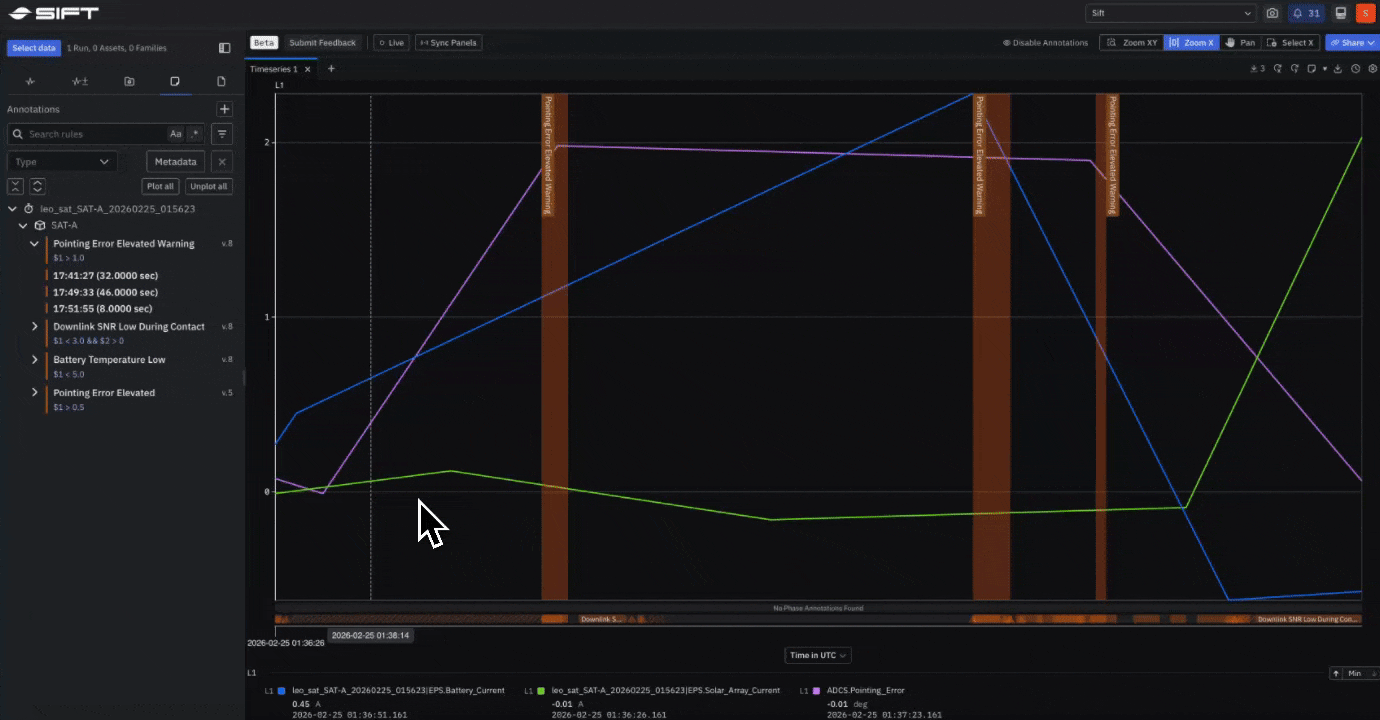Click the camera screenshot icon near notifications
Screen dimensions: 1380x720
(x=1272, y=13)
